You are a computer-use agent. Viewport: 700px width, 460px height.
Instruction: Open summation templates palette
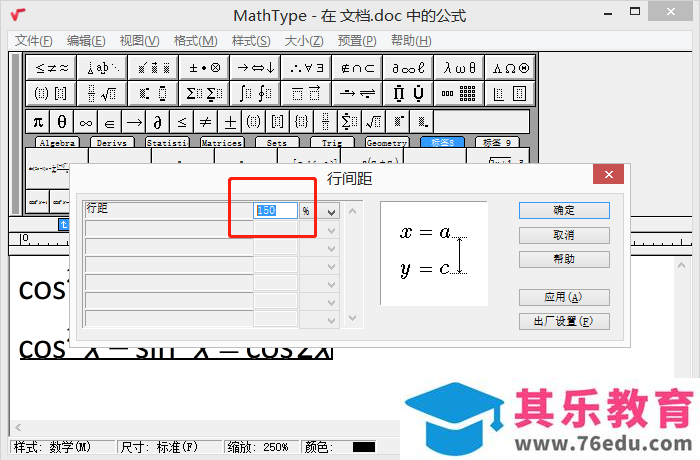pyautogui.click(x=204, y=93)
